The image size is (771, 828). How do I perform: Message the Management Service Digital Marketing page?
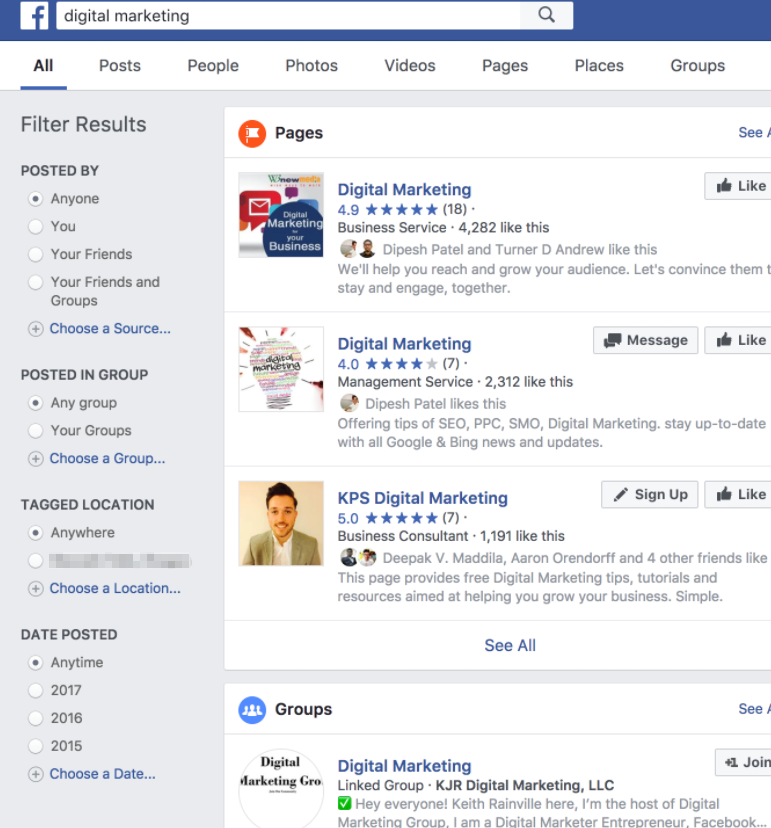pyautogui.click(x=645, y=340)
